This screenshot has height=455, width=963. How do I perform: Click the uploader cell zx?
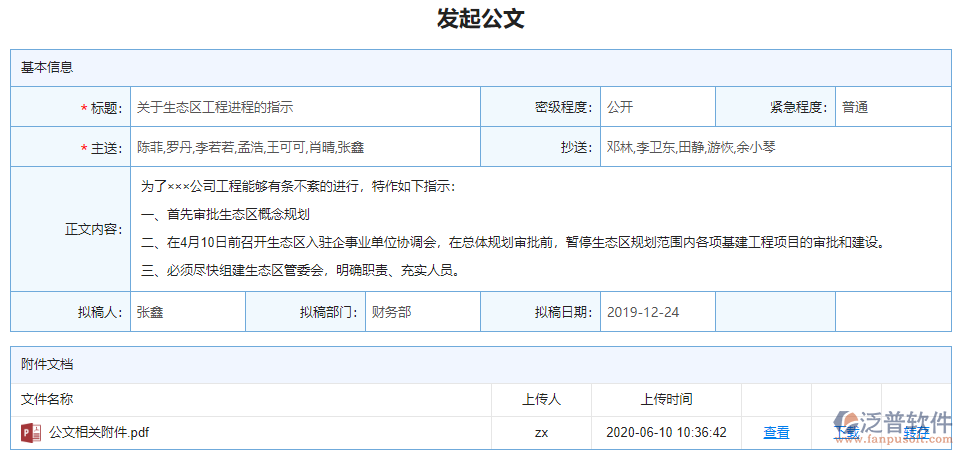click(541, 433)
